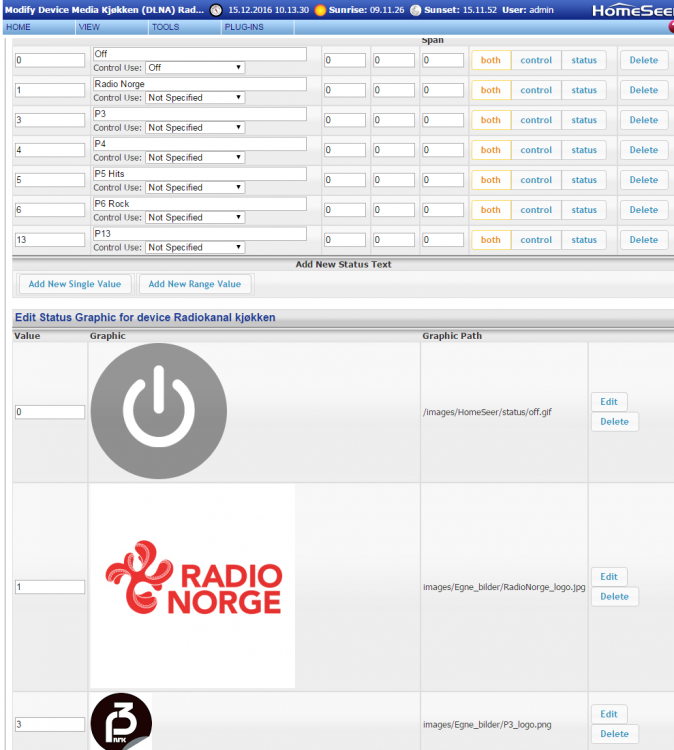Set P3 row to 'status' mode

584,120
